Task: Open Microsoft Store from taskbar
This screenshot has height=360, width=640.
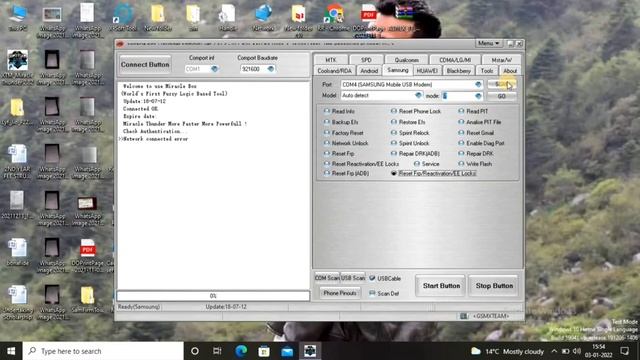Action: (264, 351)
